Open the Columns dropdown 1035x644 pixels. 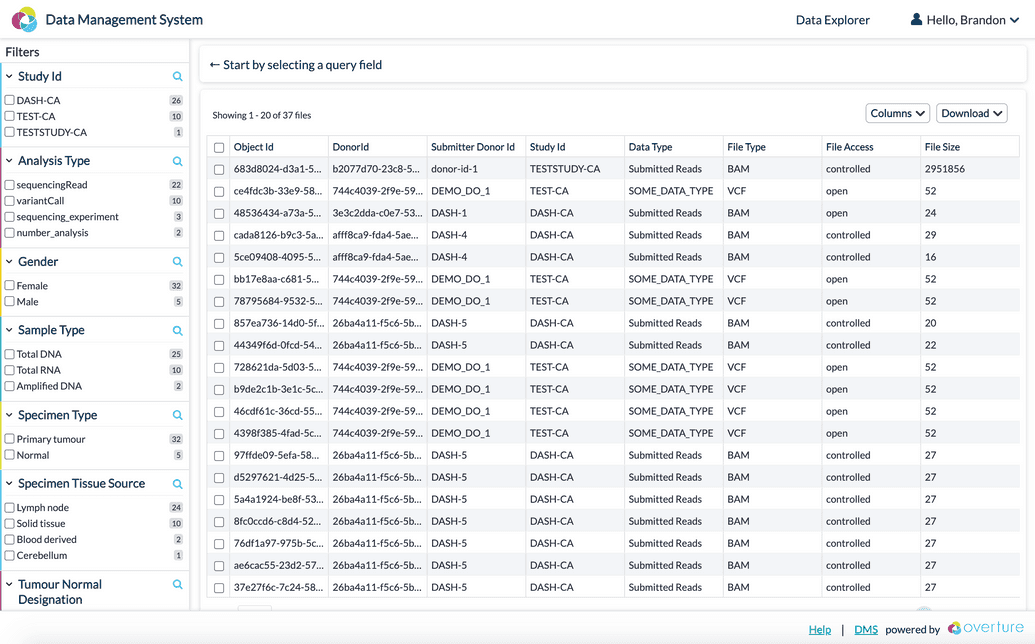(898, 113)
